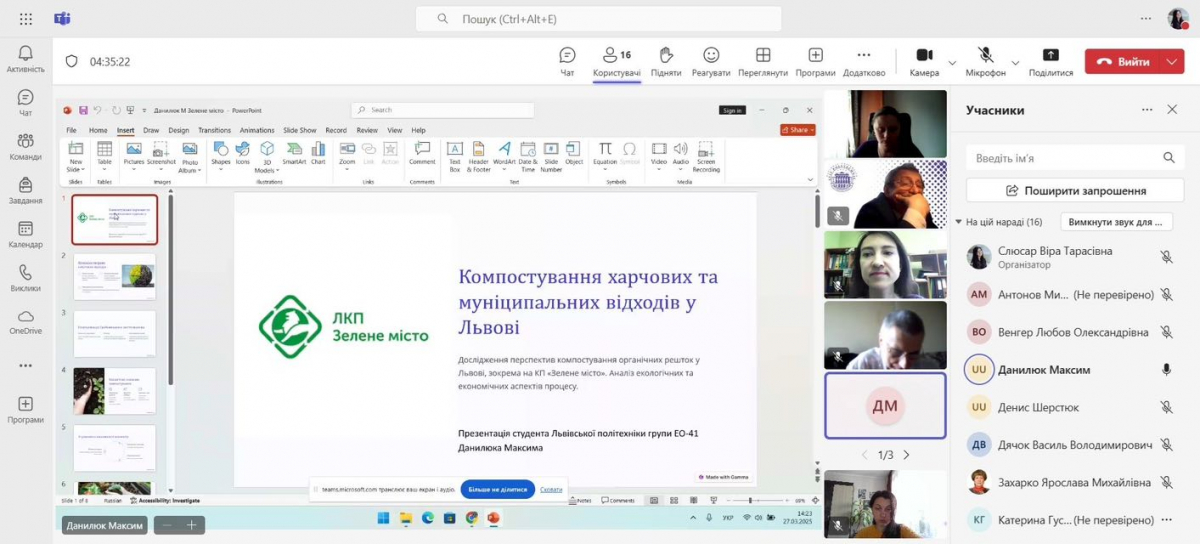
Task: Click the 'Сховати' hide link
Action: tap(551, 489)
